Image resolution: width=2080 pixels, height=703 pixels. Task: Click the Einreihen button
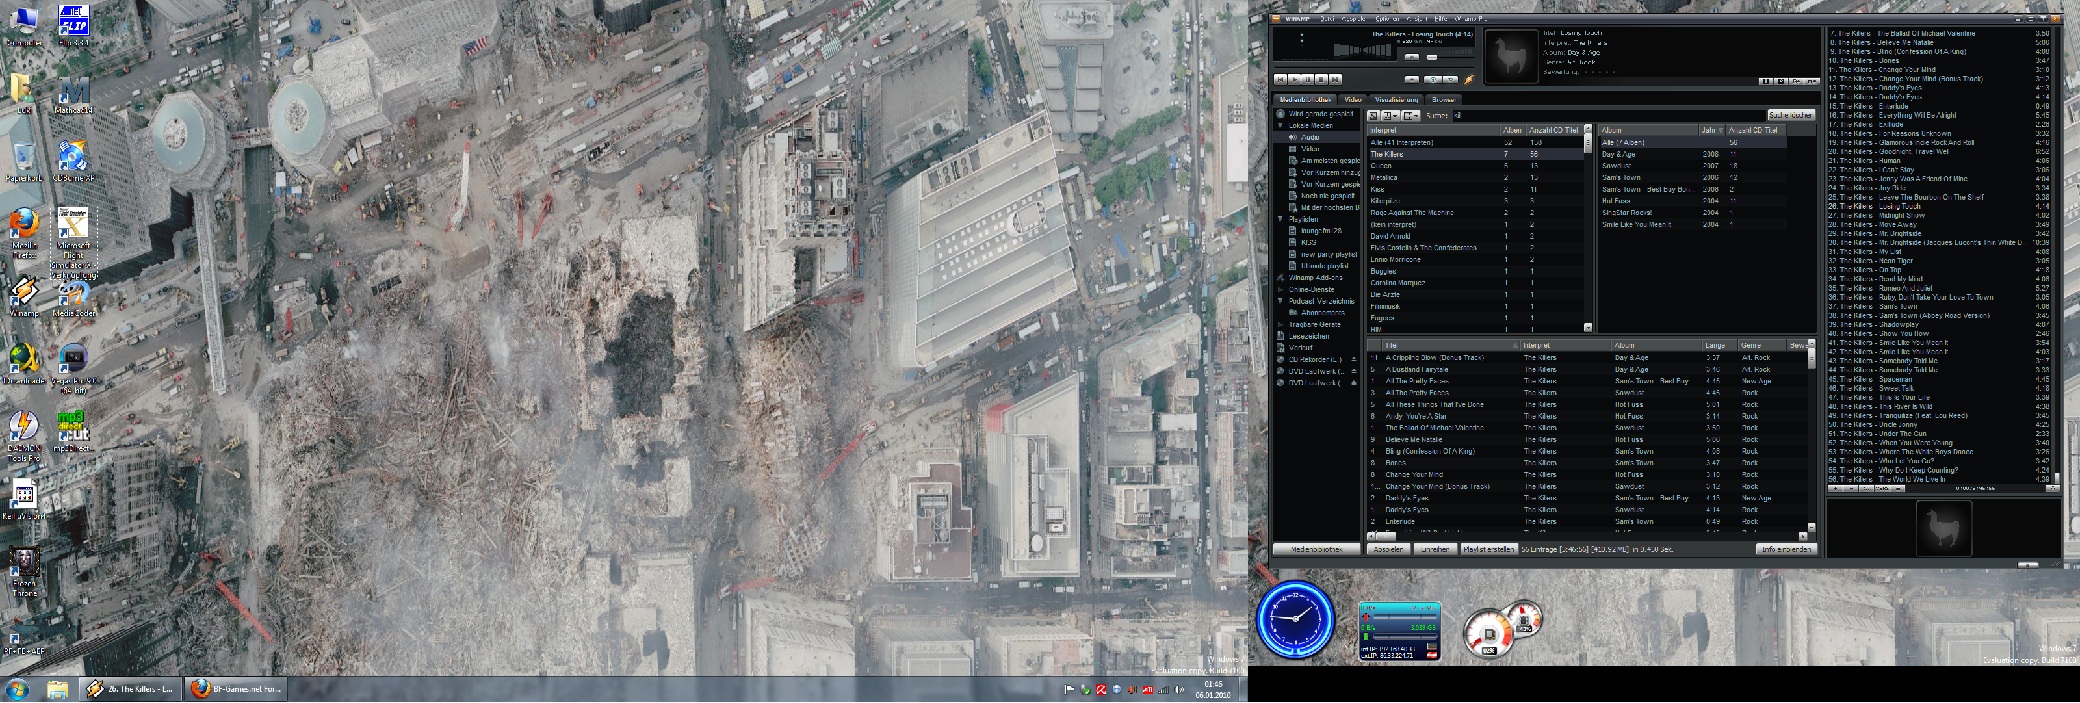[x=1435, y=549]
